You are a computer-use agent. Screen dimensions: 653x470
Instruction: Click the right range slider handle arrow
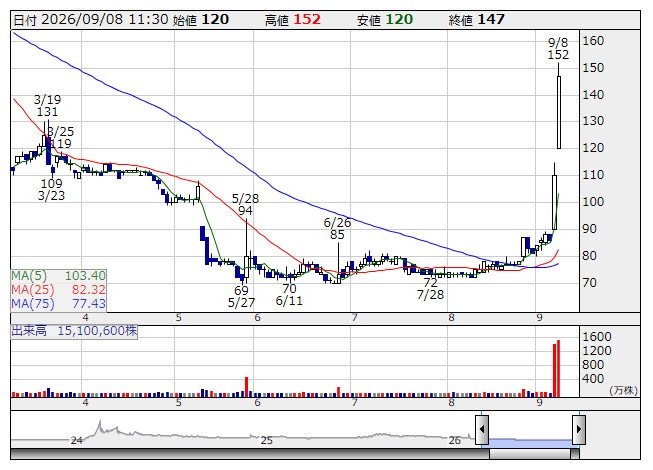579,429
